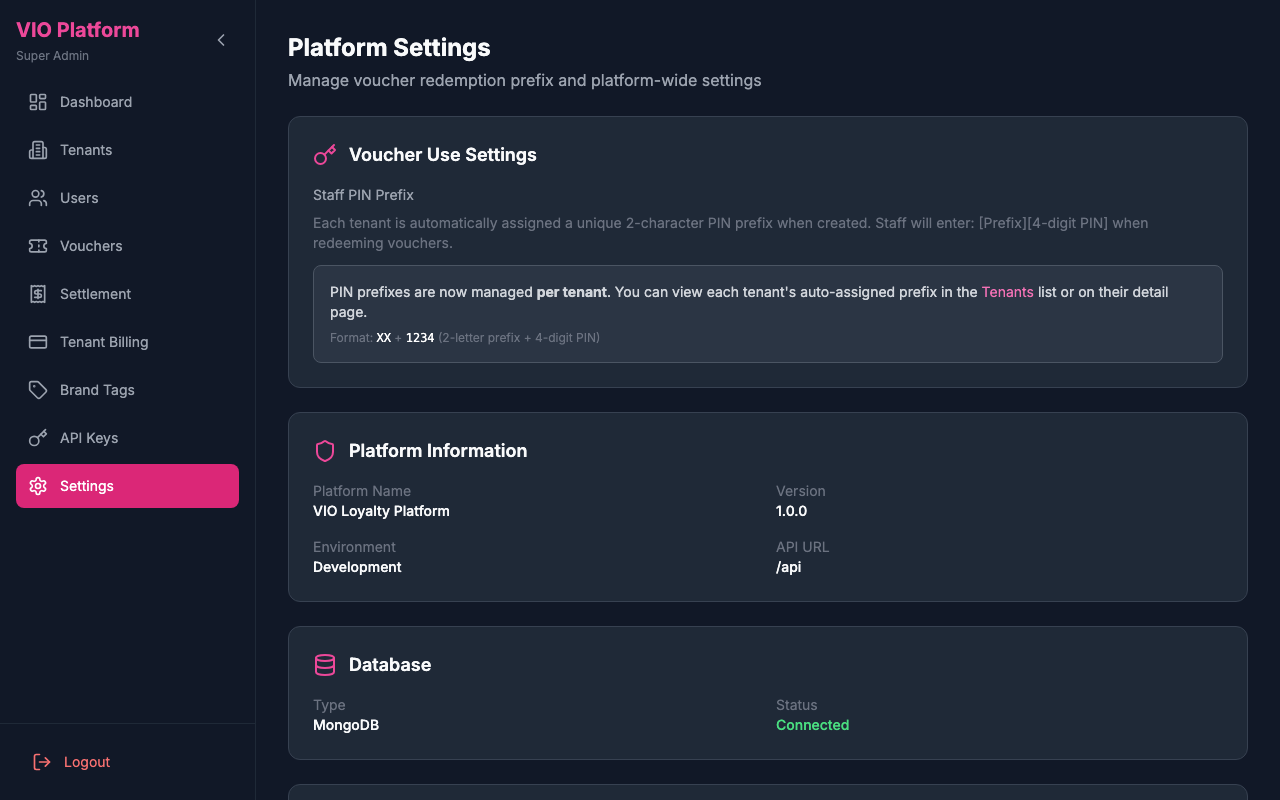Viewport: 1280px width, 800px height.
Task: Collapse the sidebar with the chevron
Action: click(221, 40)
